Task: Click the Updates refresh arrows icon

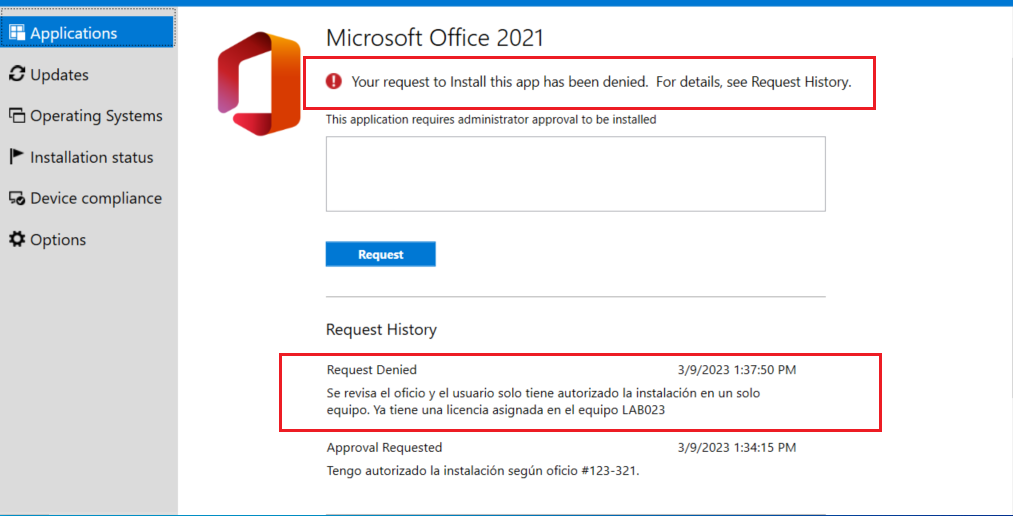Action: pyautogui.click(x=17, y=74)
